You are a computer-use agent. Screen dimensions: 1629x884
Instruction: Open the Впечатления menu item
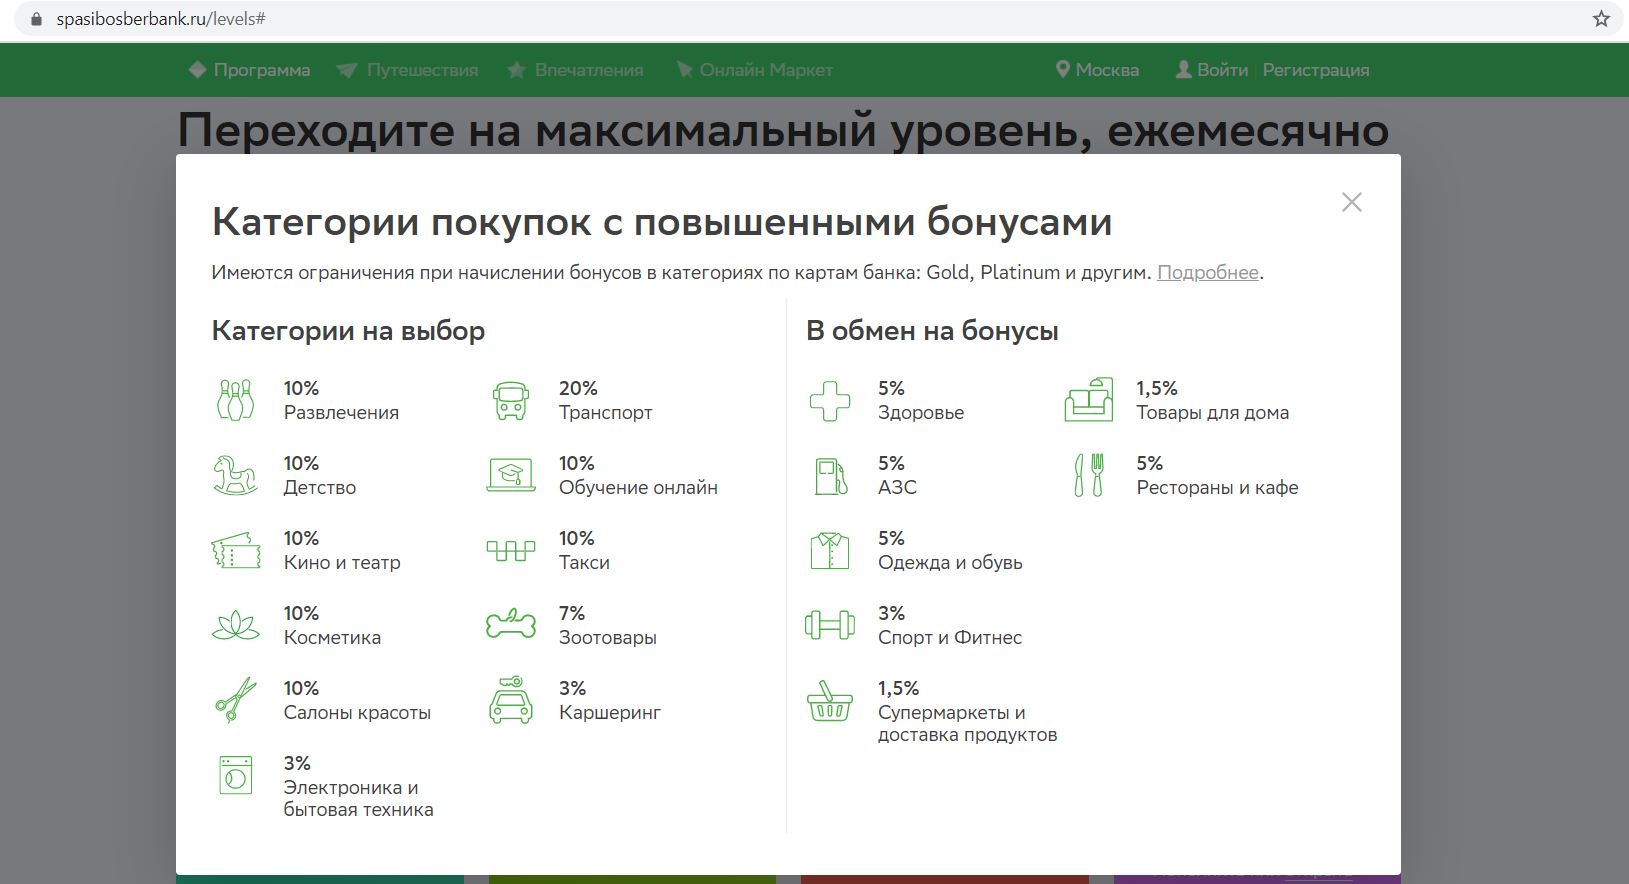pyautogui.click(x=575, y=70)
